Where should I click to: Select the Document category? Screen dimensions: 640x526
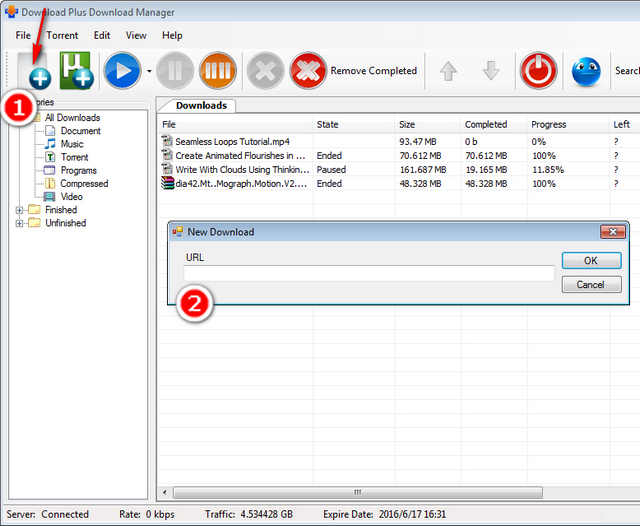click(80, 131)
